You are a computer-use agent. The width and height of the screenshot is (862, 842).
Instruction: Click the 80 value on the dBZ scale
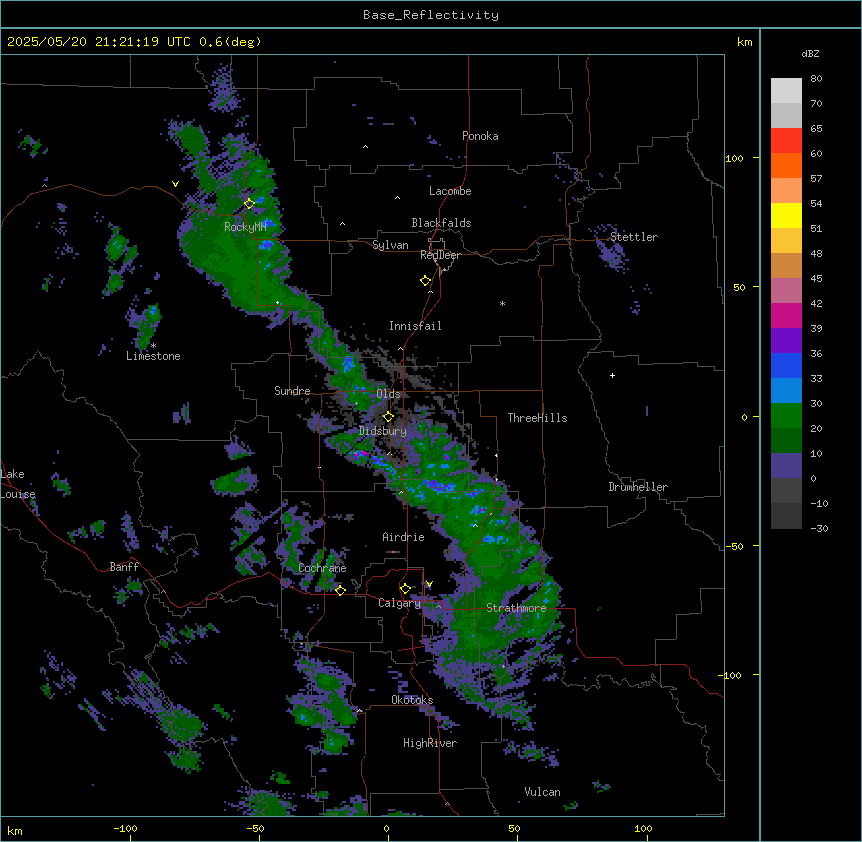click(816, 79)
